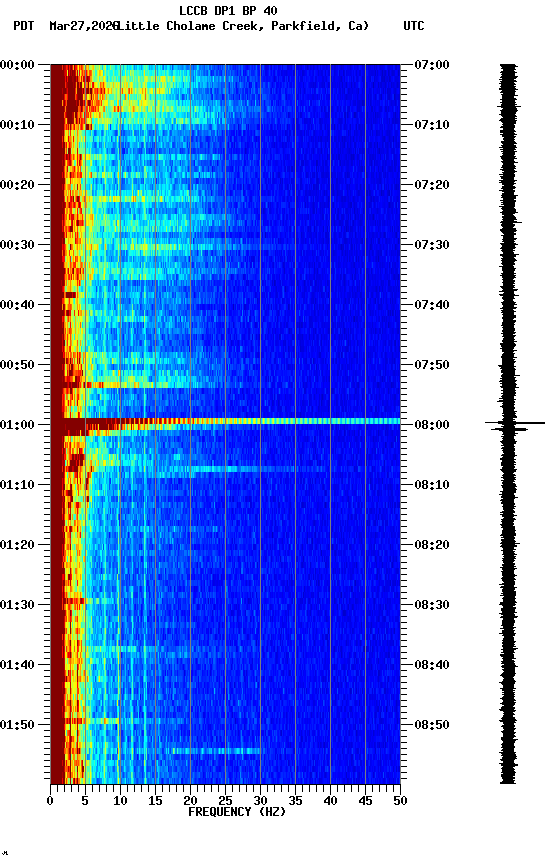Click the 15 Hz frequency tick label

155,801
